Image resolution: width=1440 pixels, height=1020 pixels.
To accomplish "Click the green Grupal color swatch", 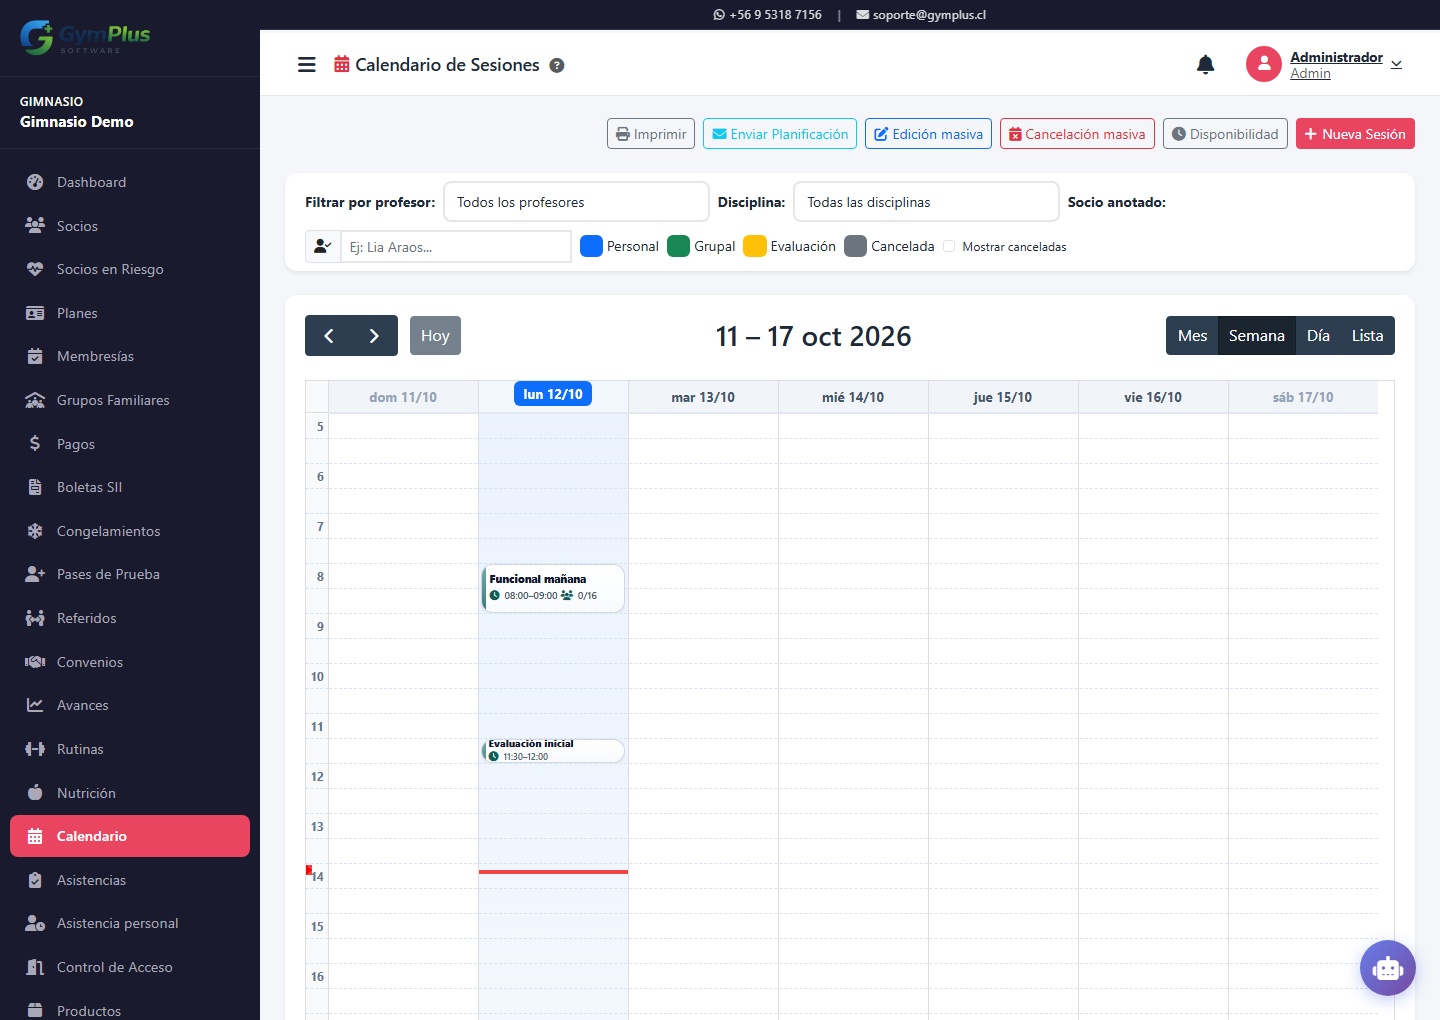I will pos(678,246).
